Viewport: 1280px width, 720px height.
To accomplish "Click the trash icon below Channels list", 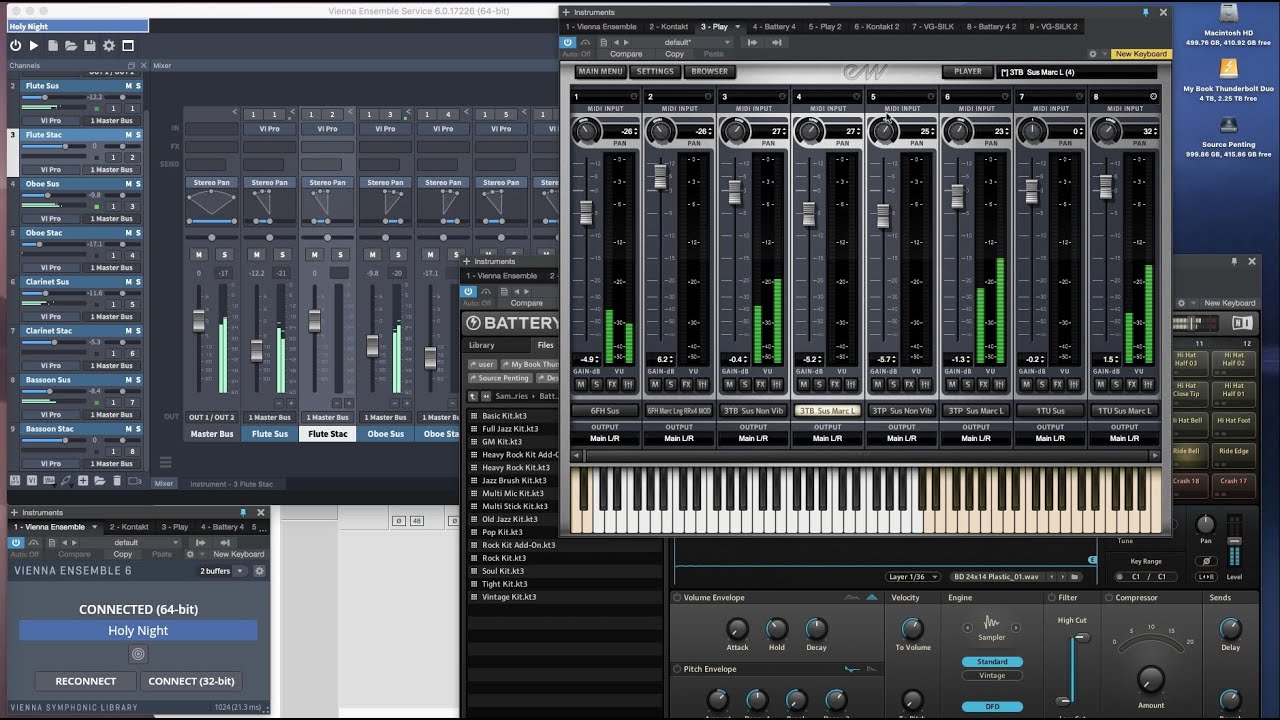I will tap(117, 481).
